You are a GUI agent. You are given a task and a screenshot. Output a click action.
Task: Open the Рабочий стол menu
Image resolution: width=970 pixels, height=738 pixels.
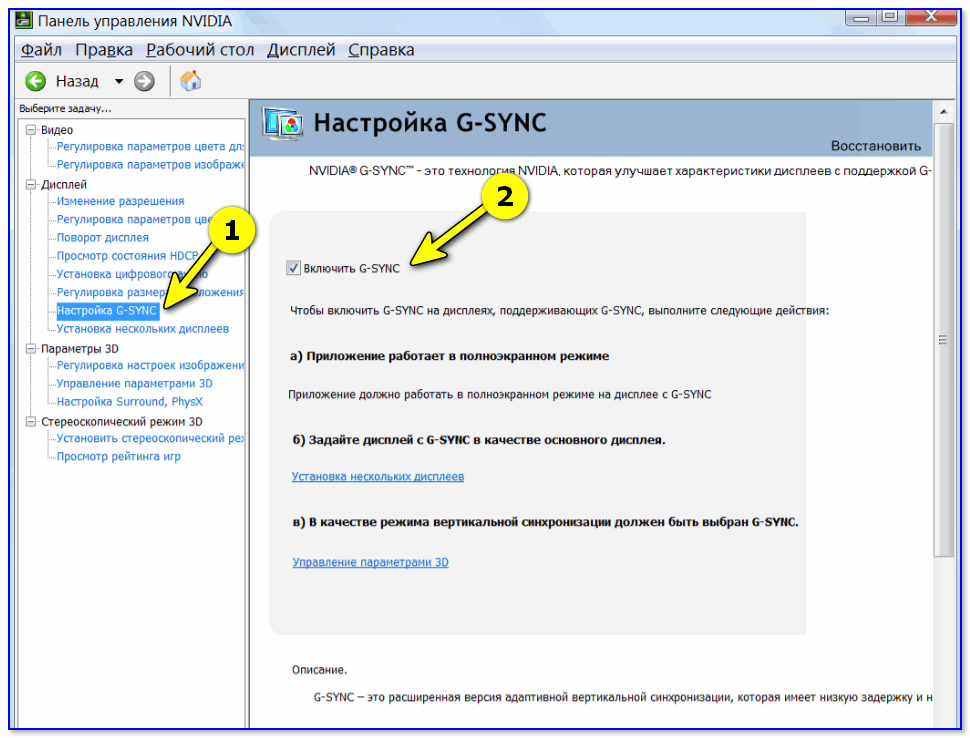click(x=200, y=49)
